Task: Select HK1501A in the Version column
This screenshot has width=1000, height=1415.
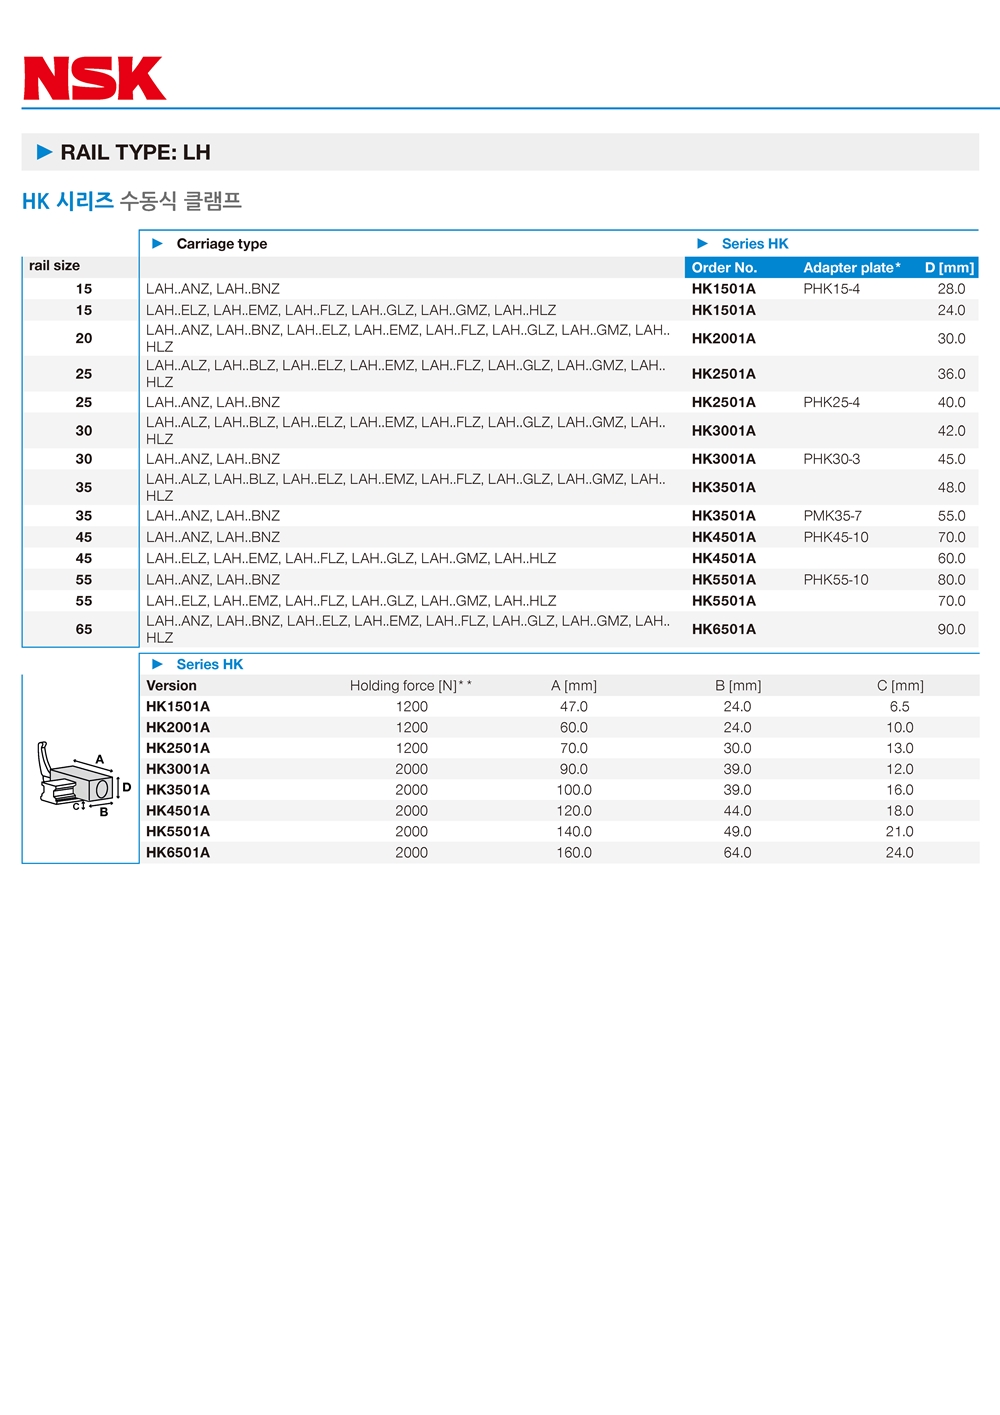Action: 178,707
